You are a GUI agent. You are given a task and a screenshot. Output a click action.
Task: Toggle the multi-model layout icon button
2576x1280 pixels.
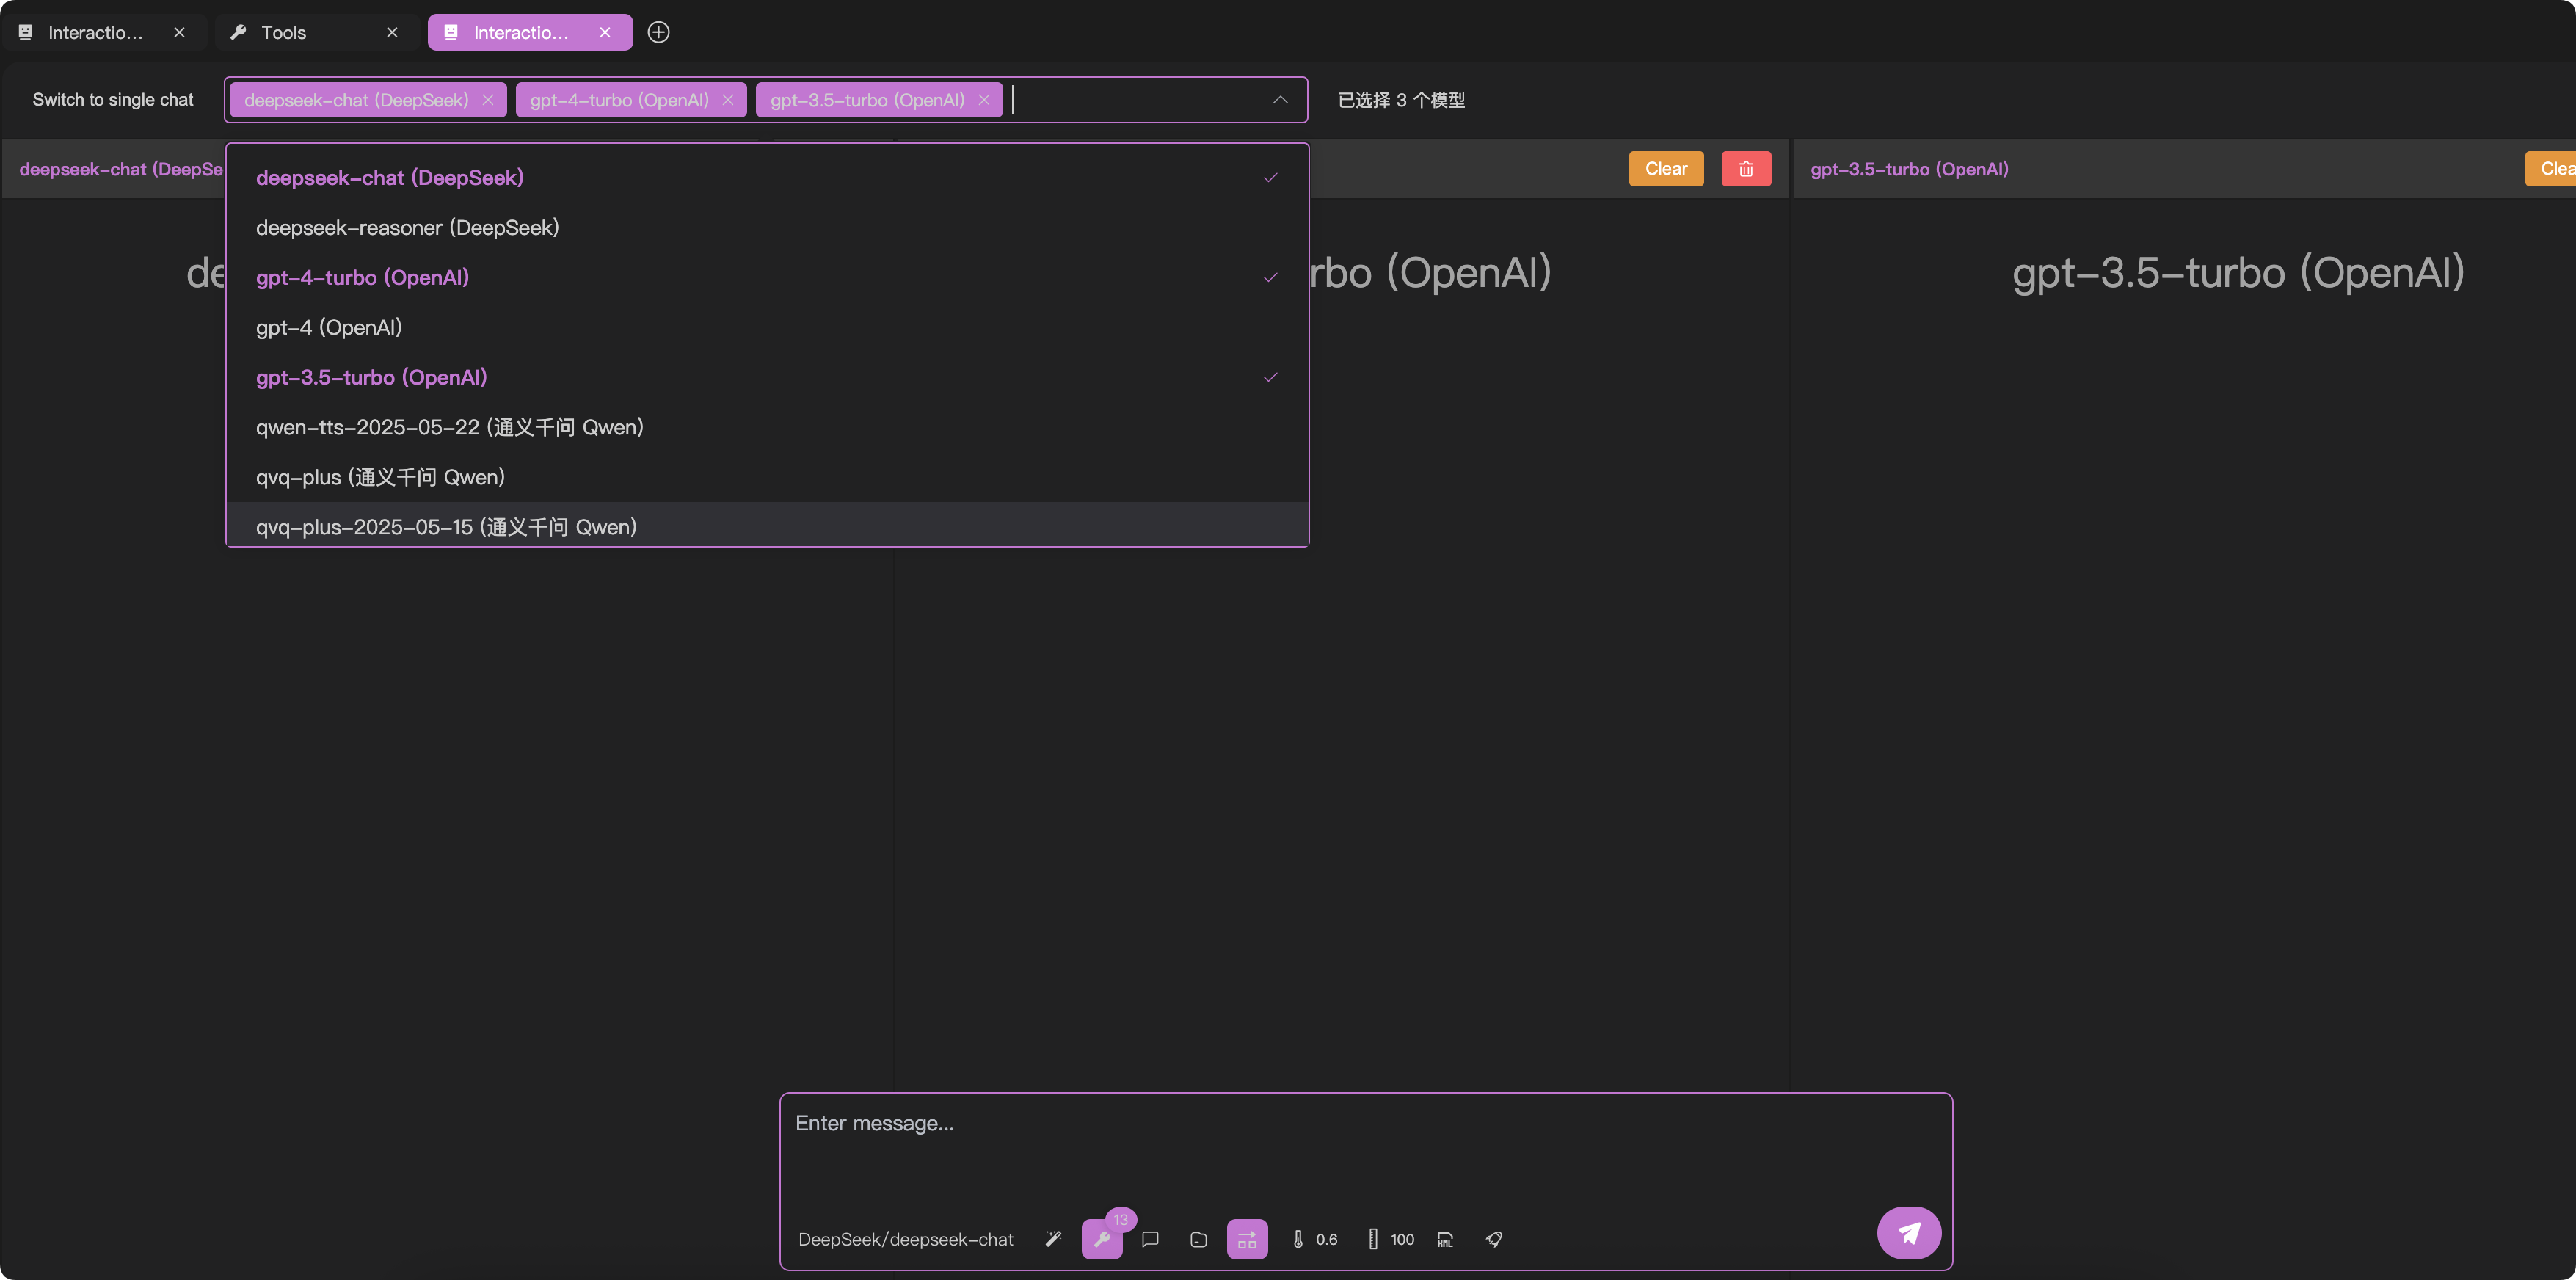[1247, 1239]
